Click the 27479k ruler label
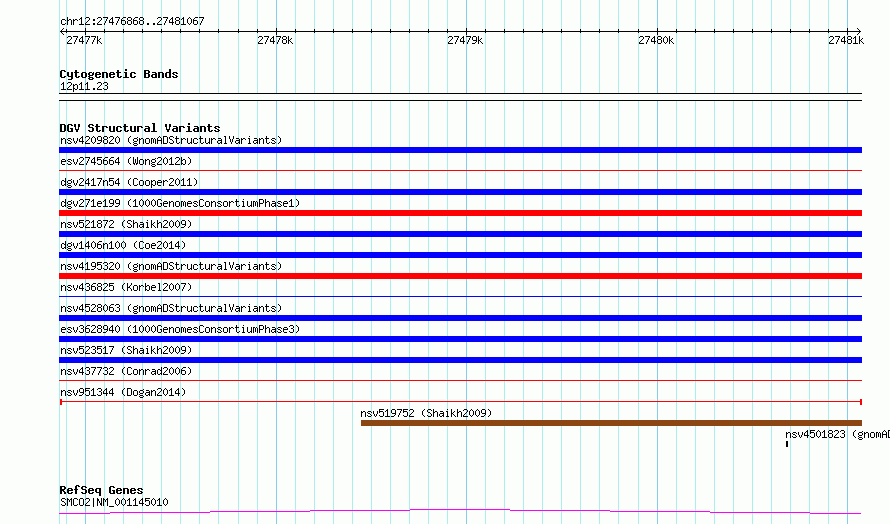This screenshot has height=524, width=890. click(465, 40)
